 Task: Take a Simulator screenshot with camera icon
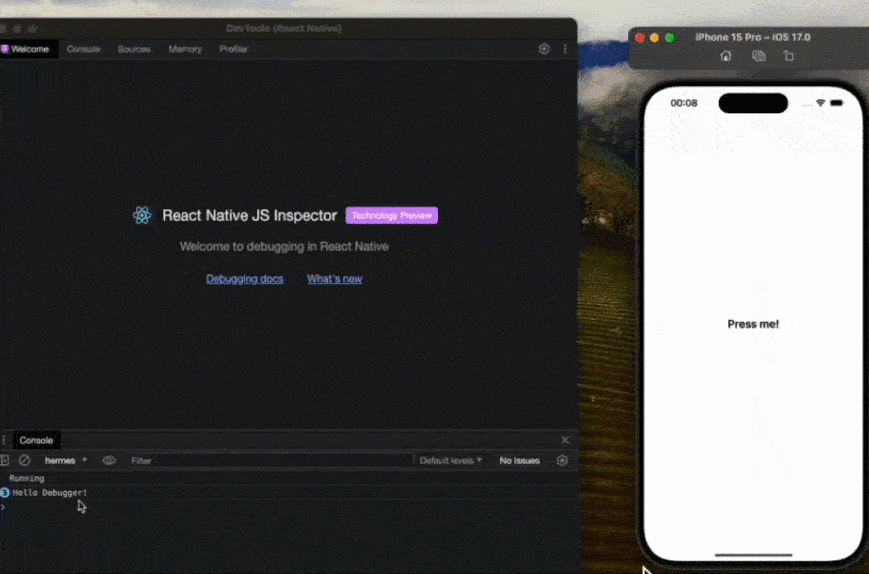coord(758,56)
